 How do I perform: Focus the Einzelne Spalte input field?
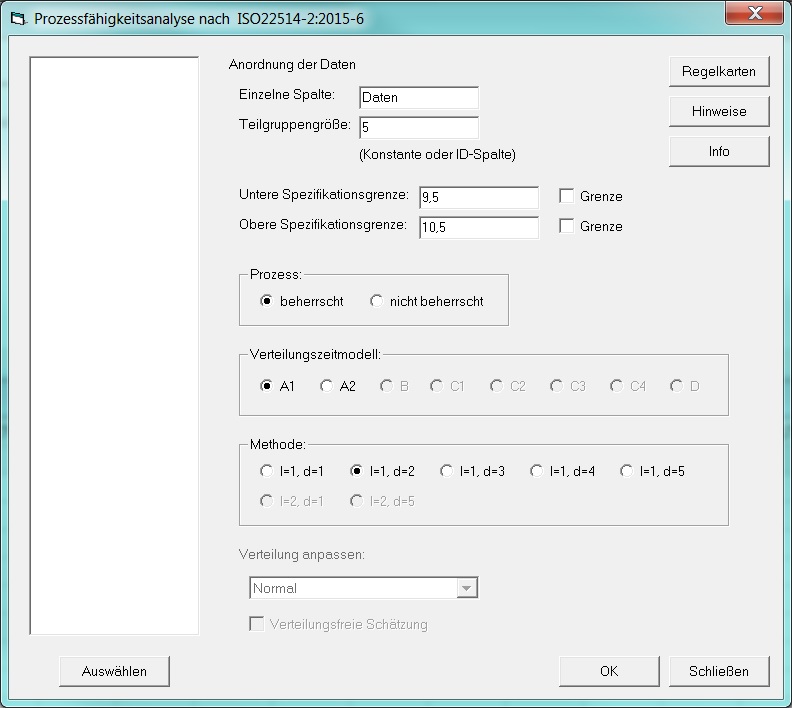(419, 97)
